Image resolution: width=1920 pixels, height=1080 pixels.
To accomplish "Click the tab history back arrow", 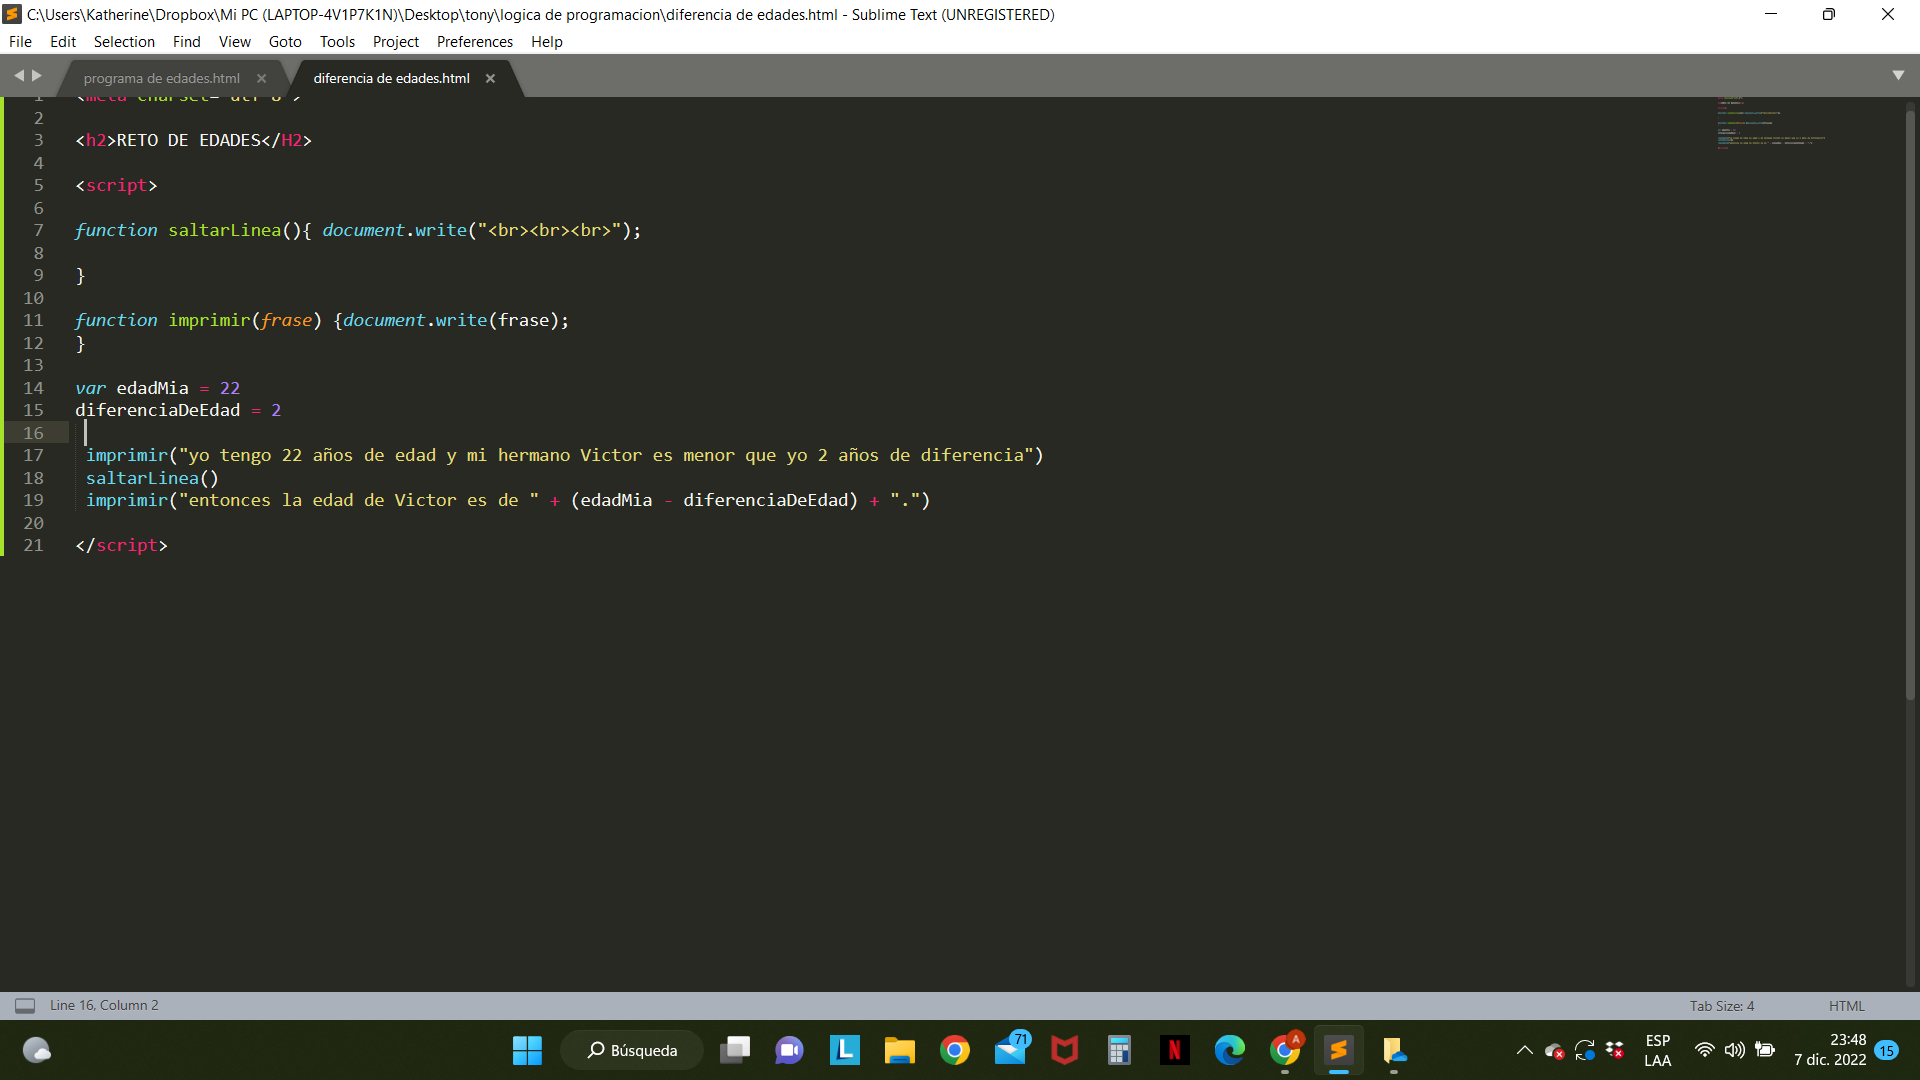I will point(18,76).
